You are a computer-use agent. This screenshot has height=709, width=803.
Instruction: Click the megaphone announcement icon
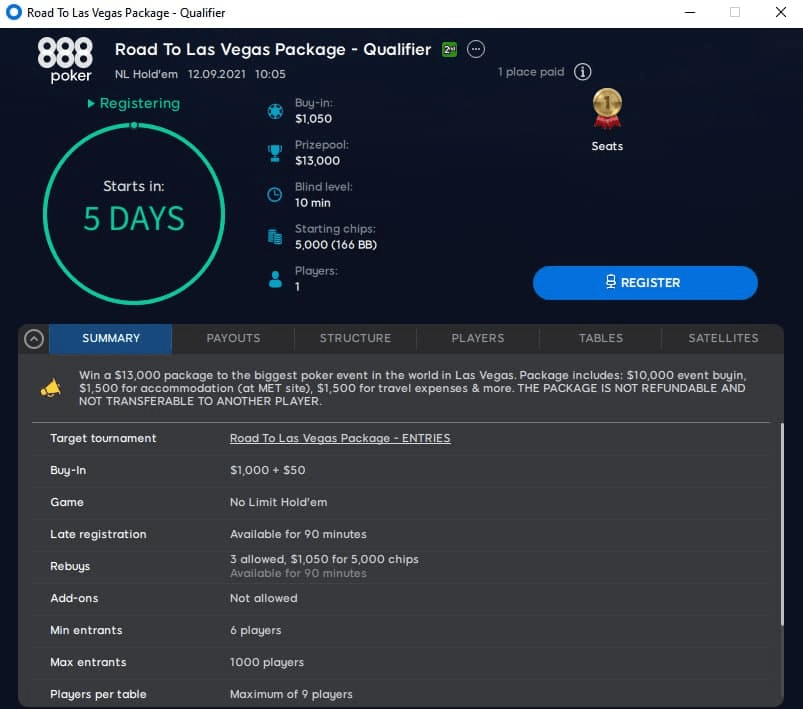click(51, 388)
